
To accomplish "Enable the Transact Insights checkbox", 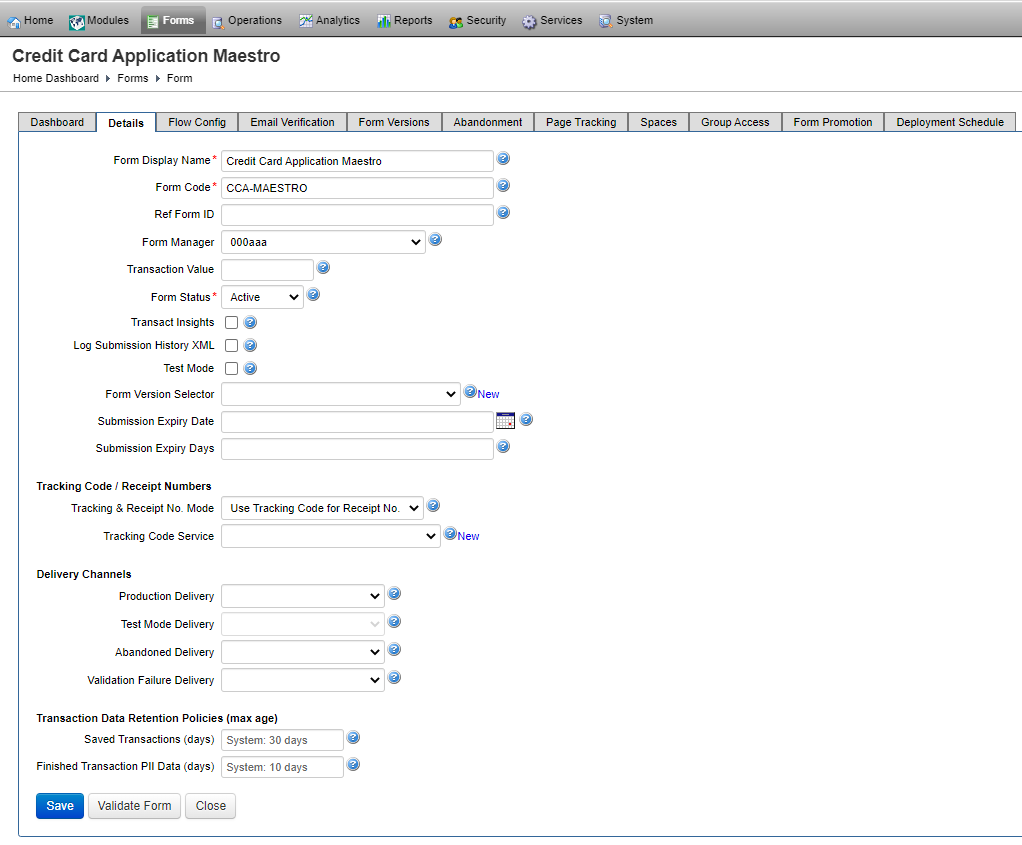I will pyautogui.click(x=230, y=322).
